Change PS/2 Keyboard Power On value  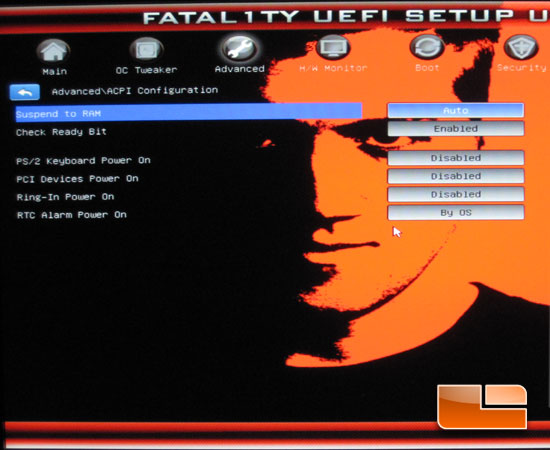(x=456, y=158)
